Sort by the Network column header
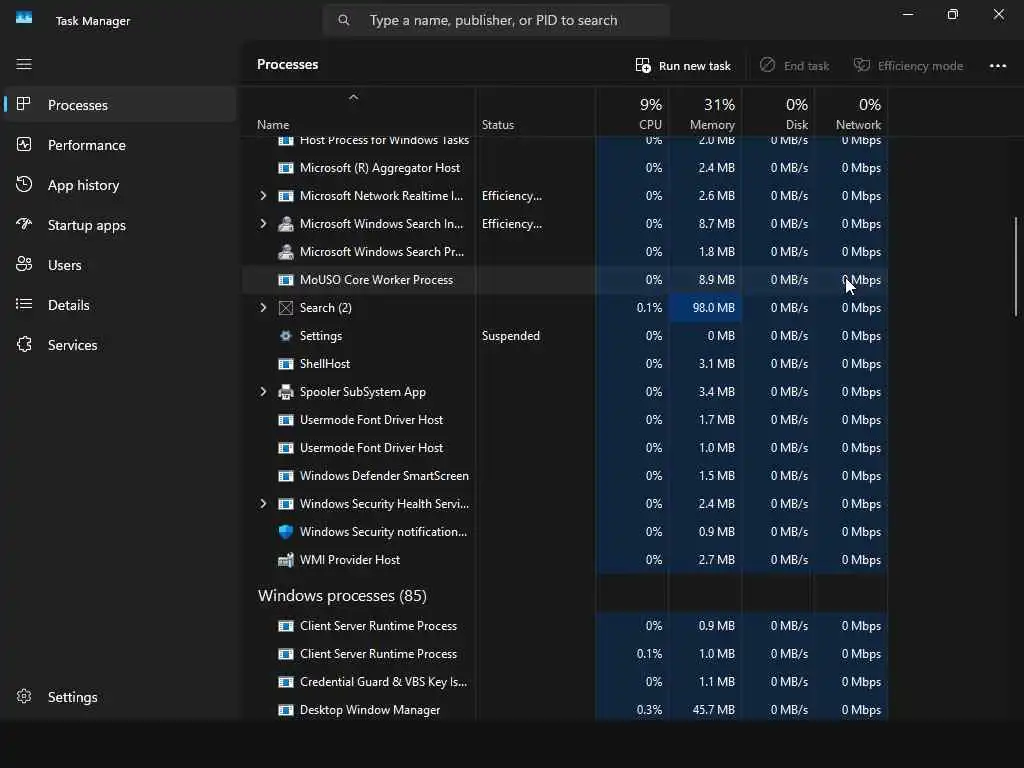This screenshot has height=768, width=1024. click(x=852, y=113)
